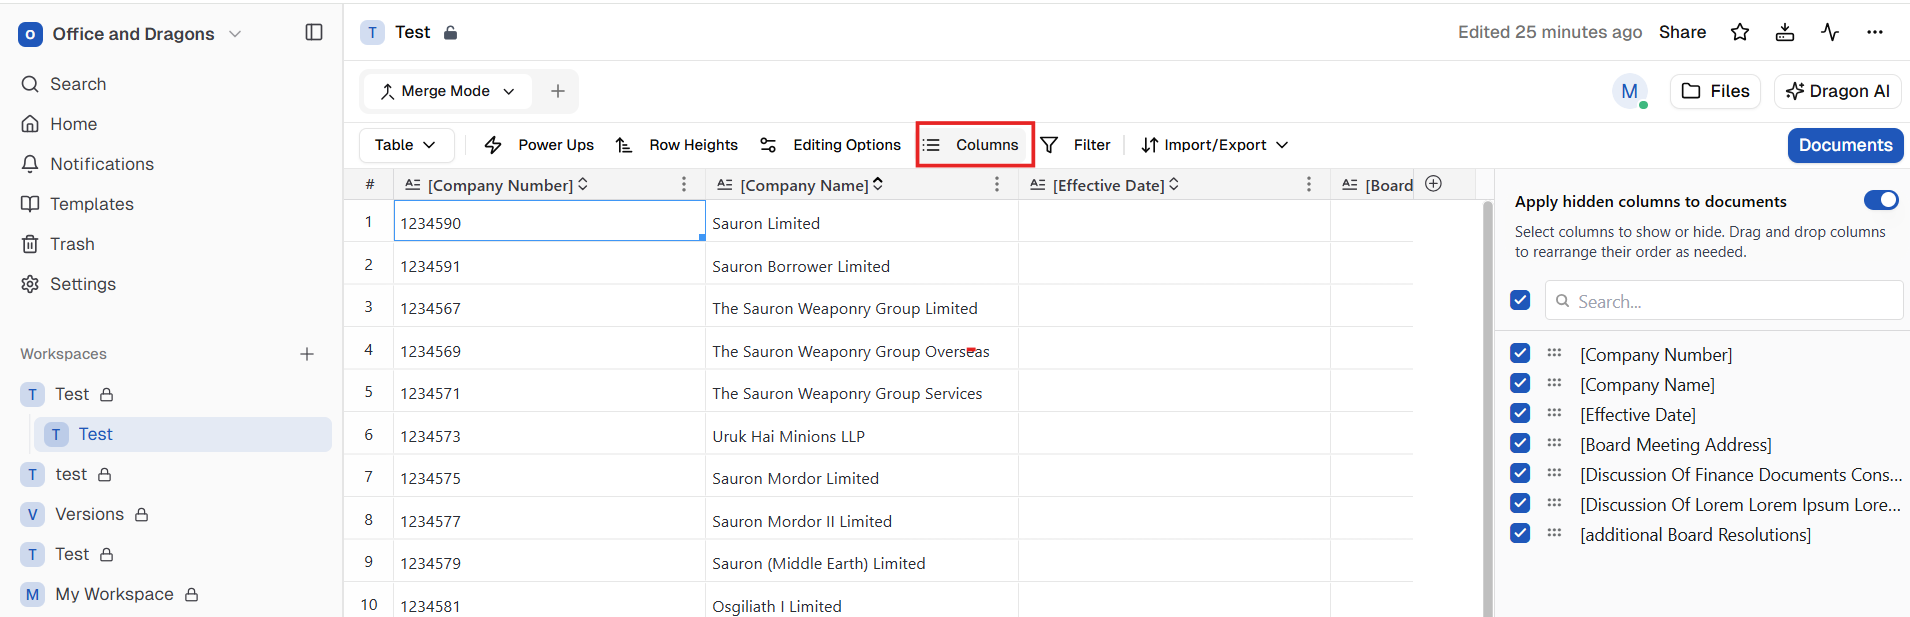Sort by the [Company Number] column arrows
This screenshot has width=1910, height=617.
(583, 184)
